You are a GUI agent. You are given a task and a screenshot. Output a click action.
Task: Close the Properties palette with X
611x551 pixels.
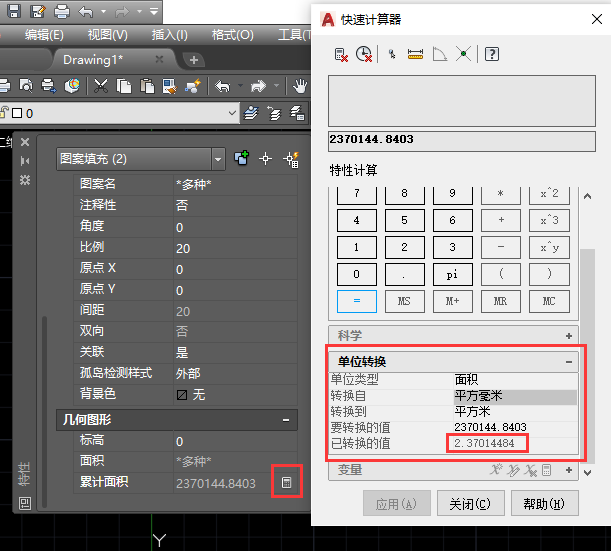click(x=25, y=142)
